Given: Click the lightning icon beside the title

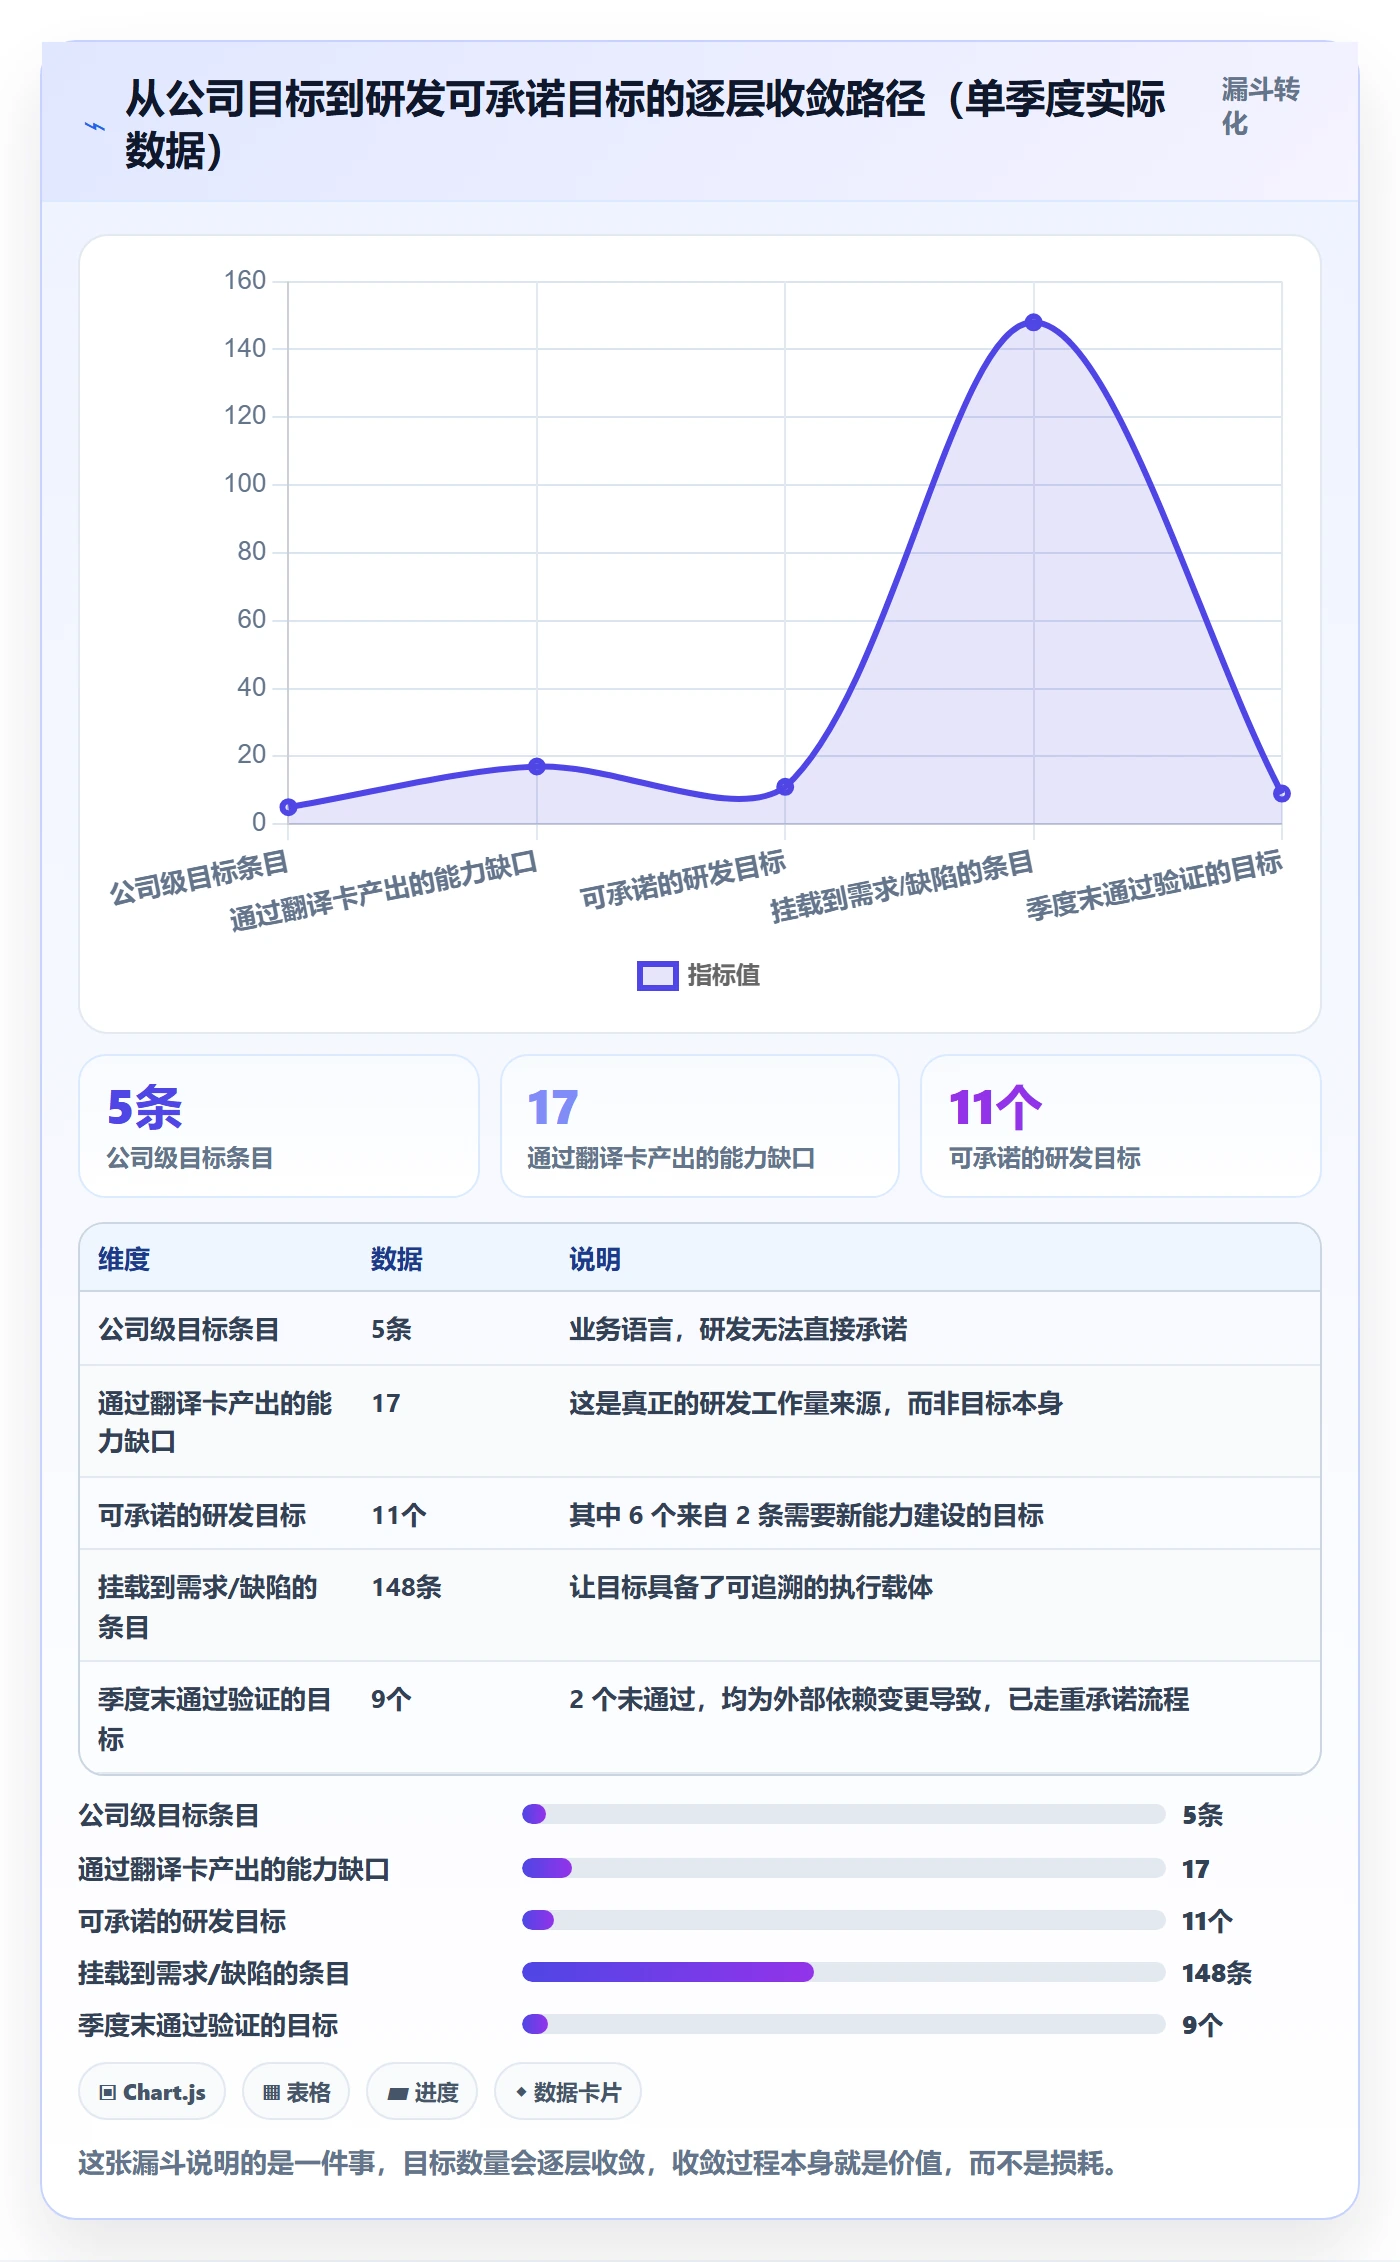Looking at the screenshot, I should pos(94,126).
